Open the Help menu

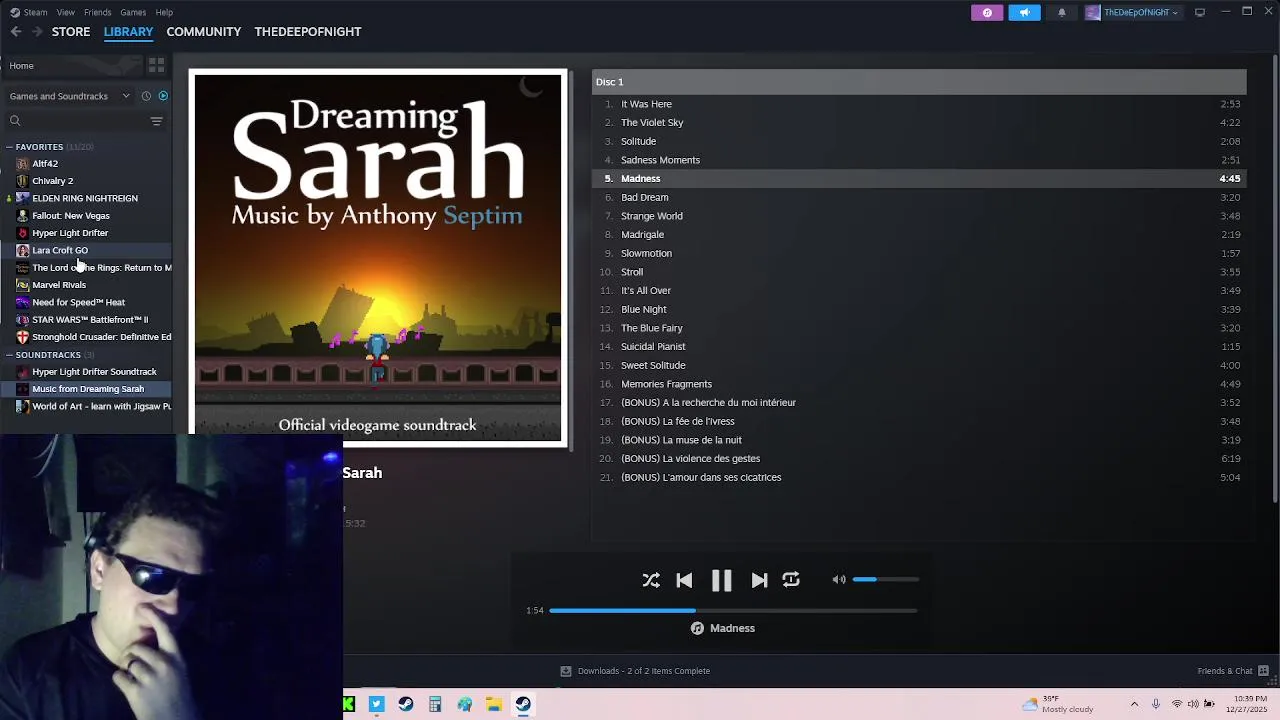pyautogui.click(x=164, y=12)
